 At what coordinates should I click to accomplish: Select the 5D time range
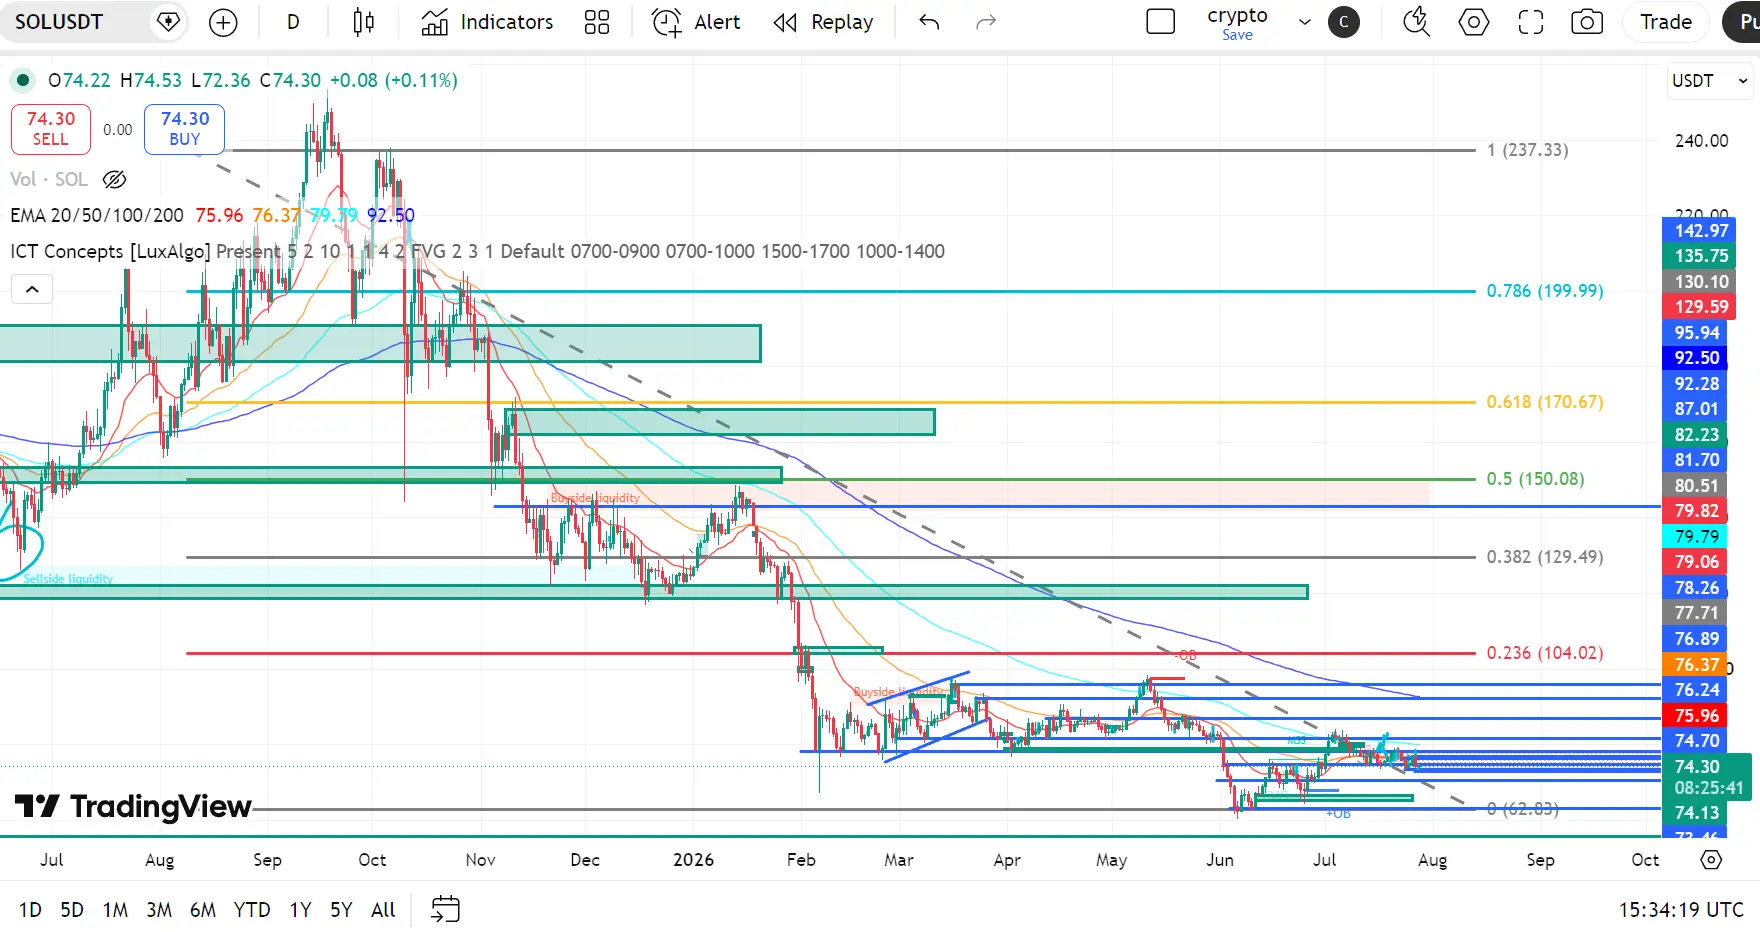coord(72,910)
